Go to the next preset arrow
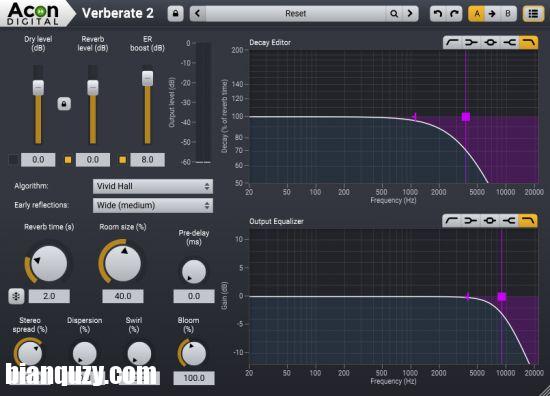Screen dimensions: 550x396 click(410, 14)
